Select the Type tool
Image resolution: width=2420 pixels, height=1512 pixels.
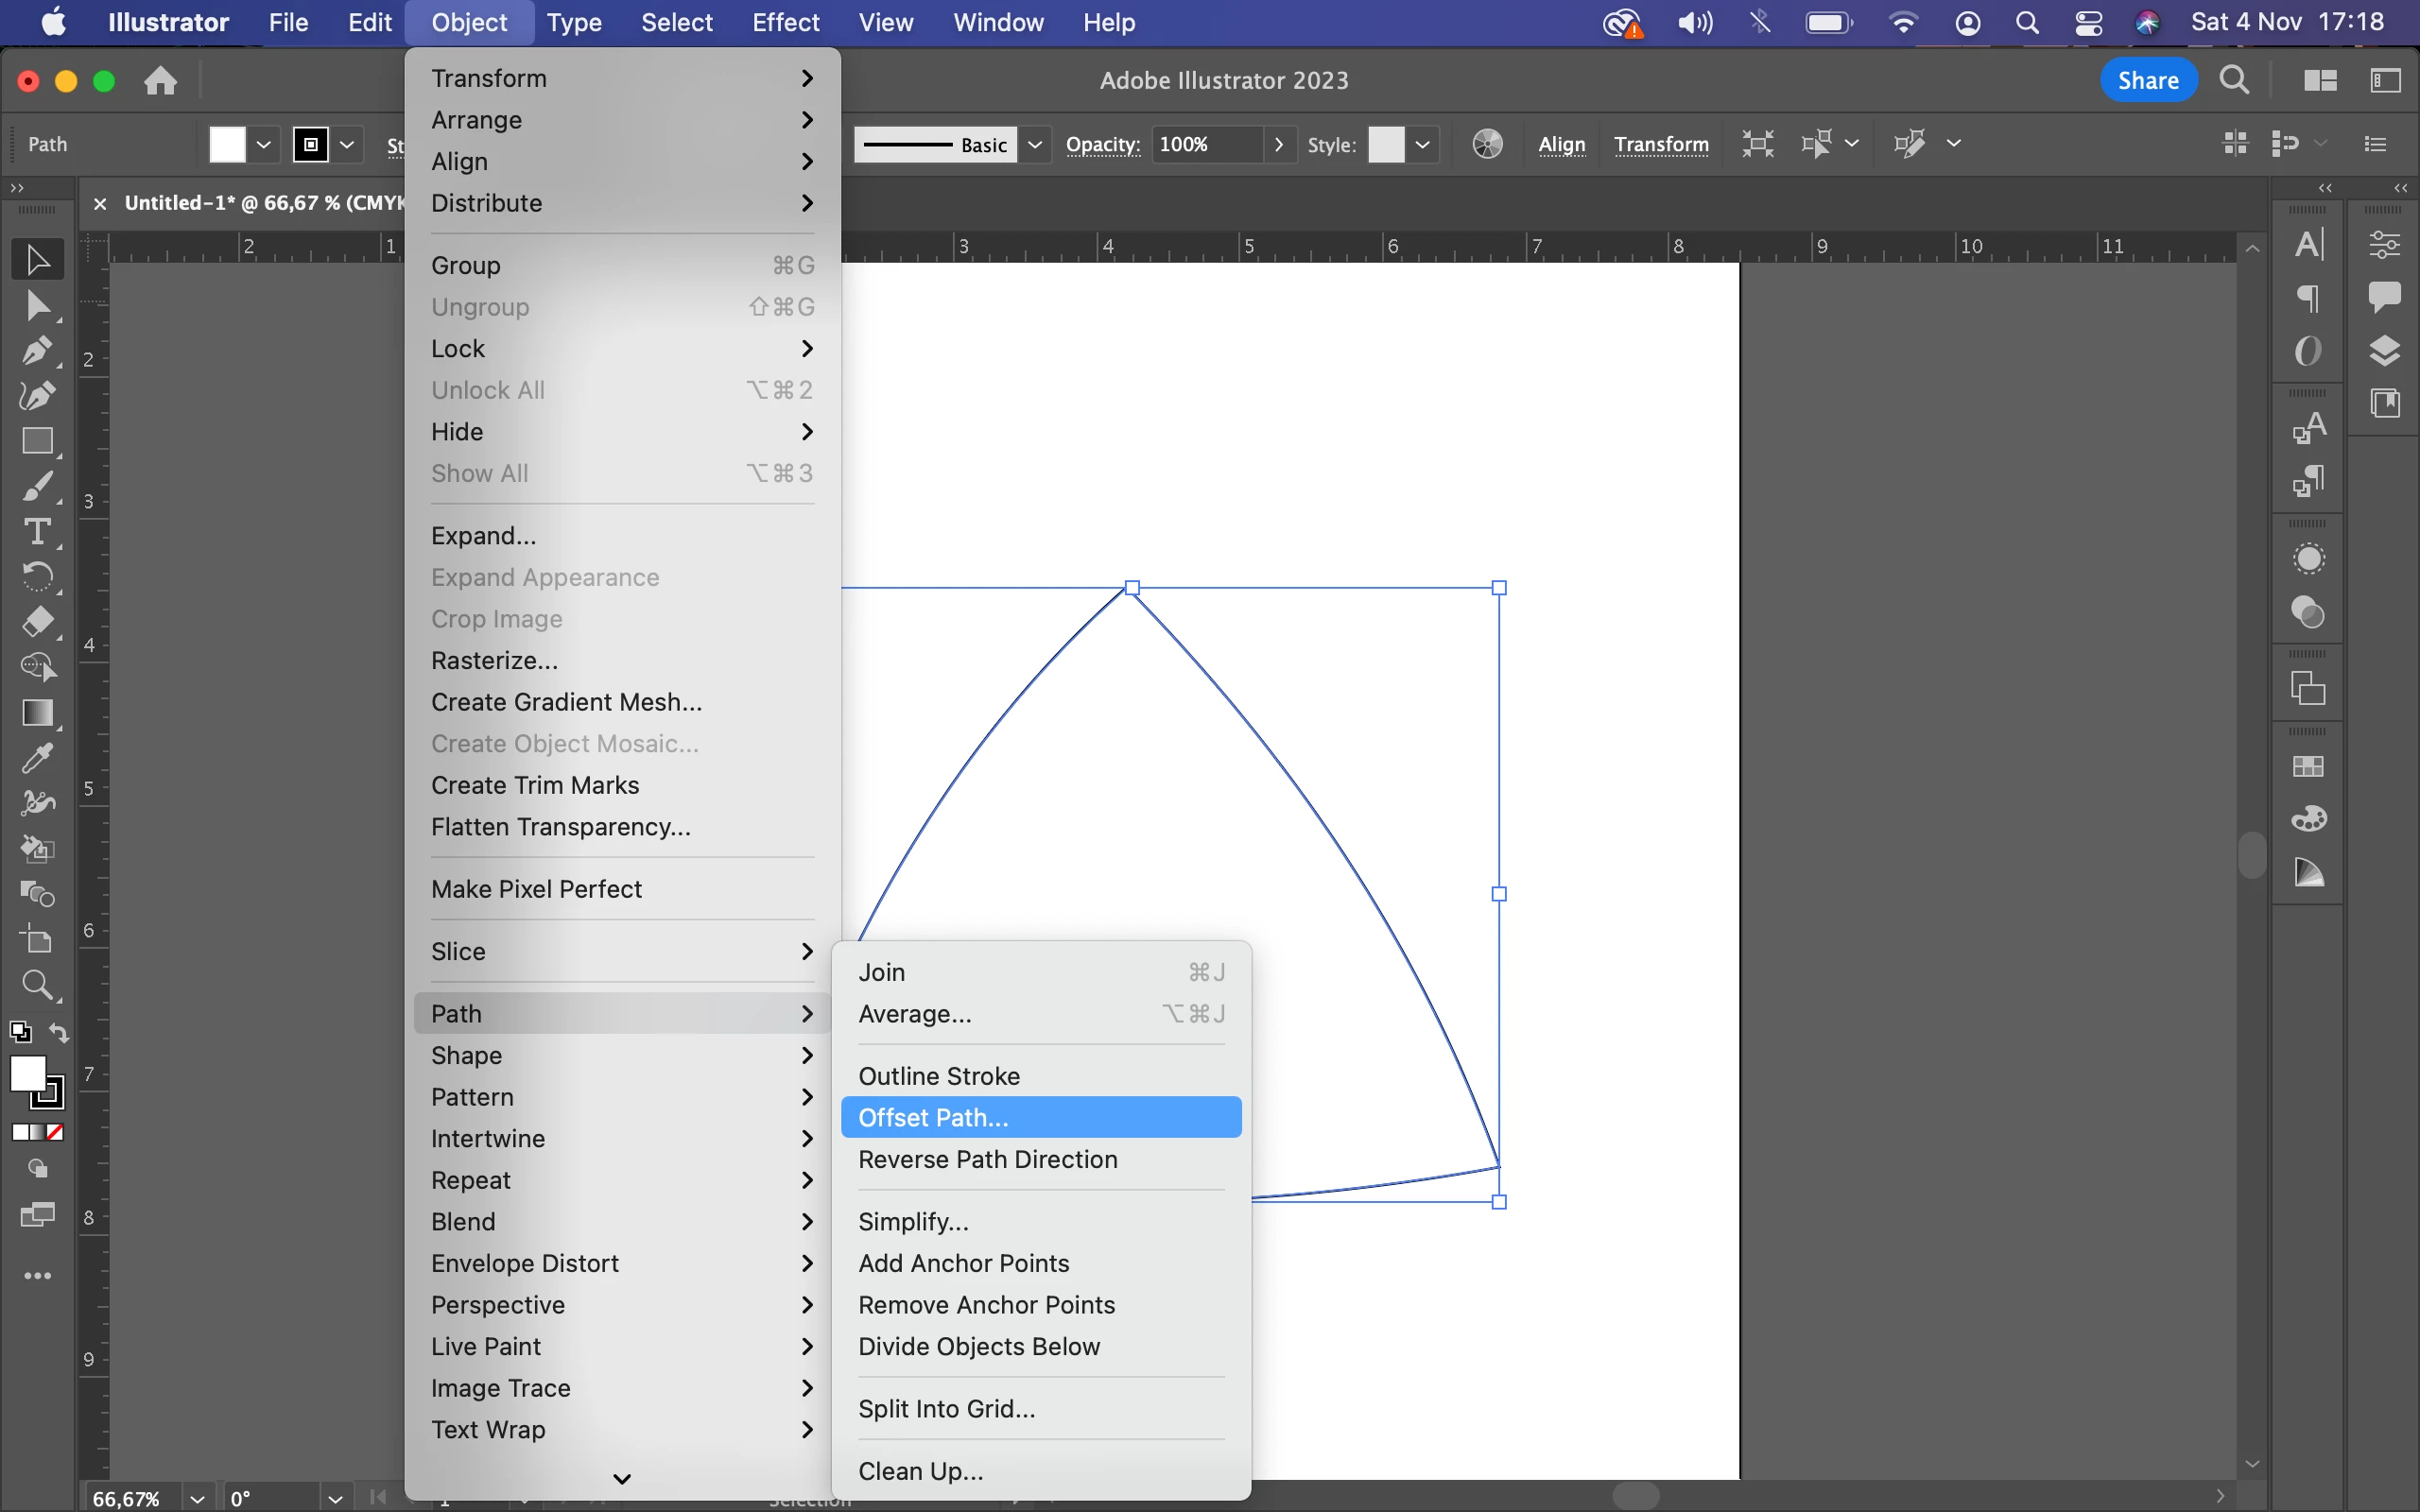[x=36, y=532]
